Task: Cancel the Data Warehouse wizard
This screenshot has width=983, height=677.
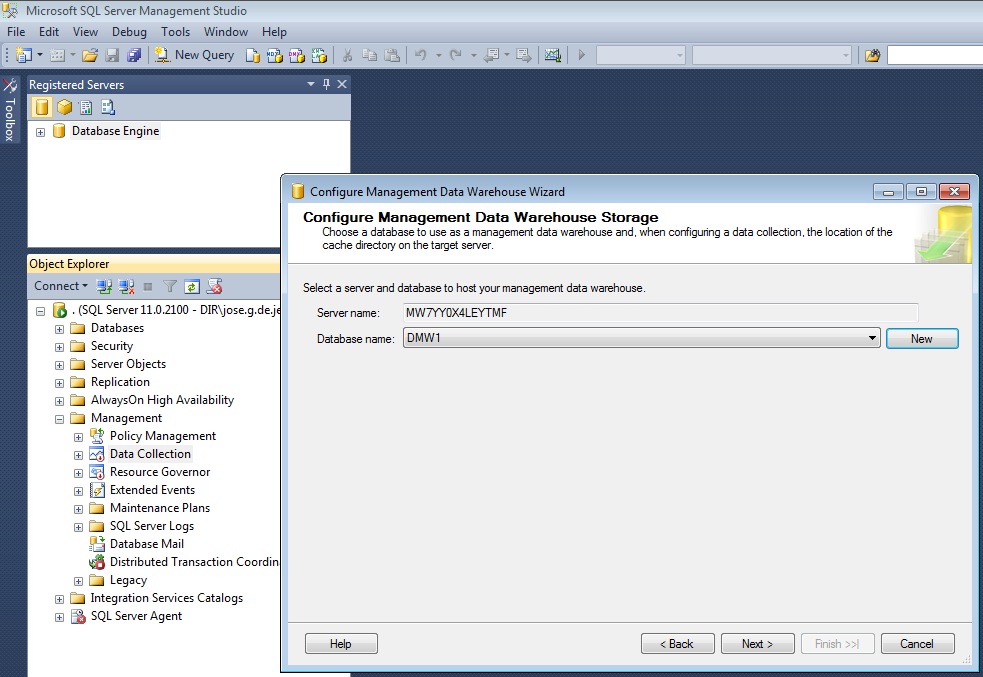Action: 917,644
